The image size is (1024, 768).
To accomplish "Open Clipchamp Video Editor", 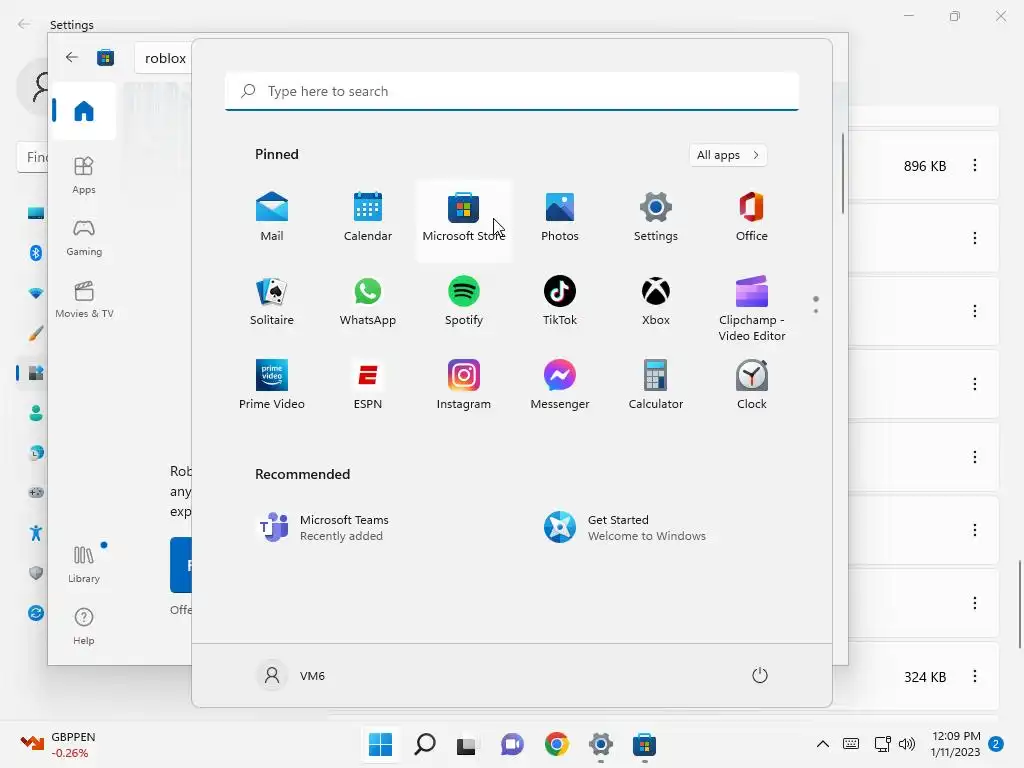I will pos(752,310).
